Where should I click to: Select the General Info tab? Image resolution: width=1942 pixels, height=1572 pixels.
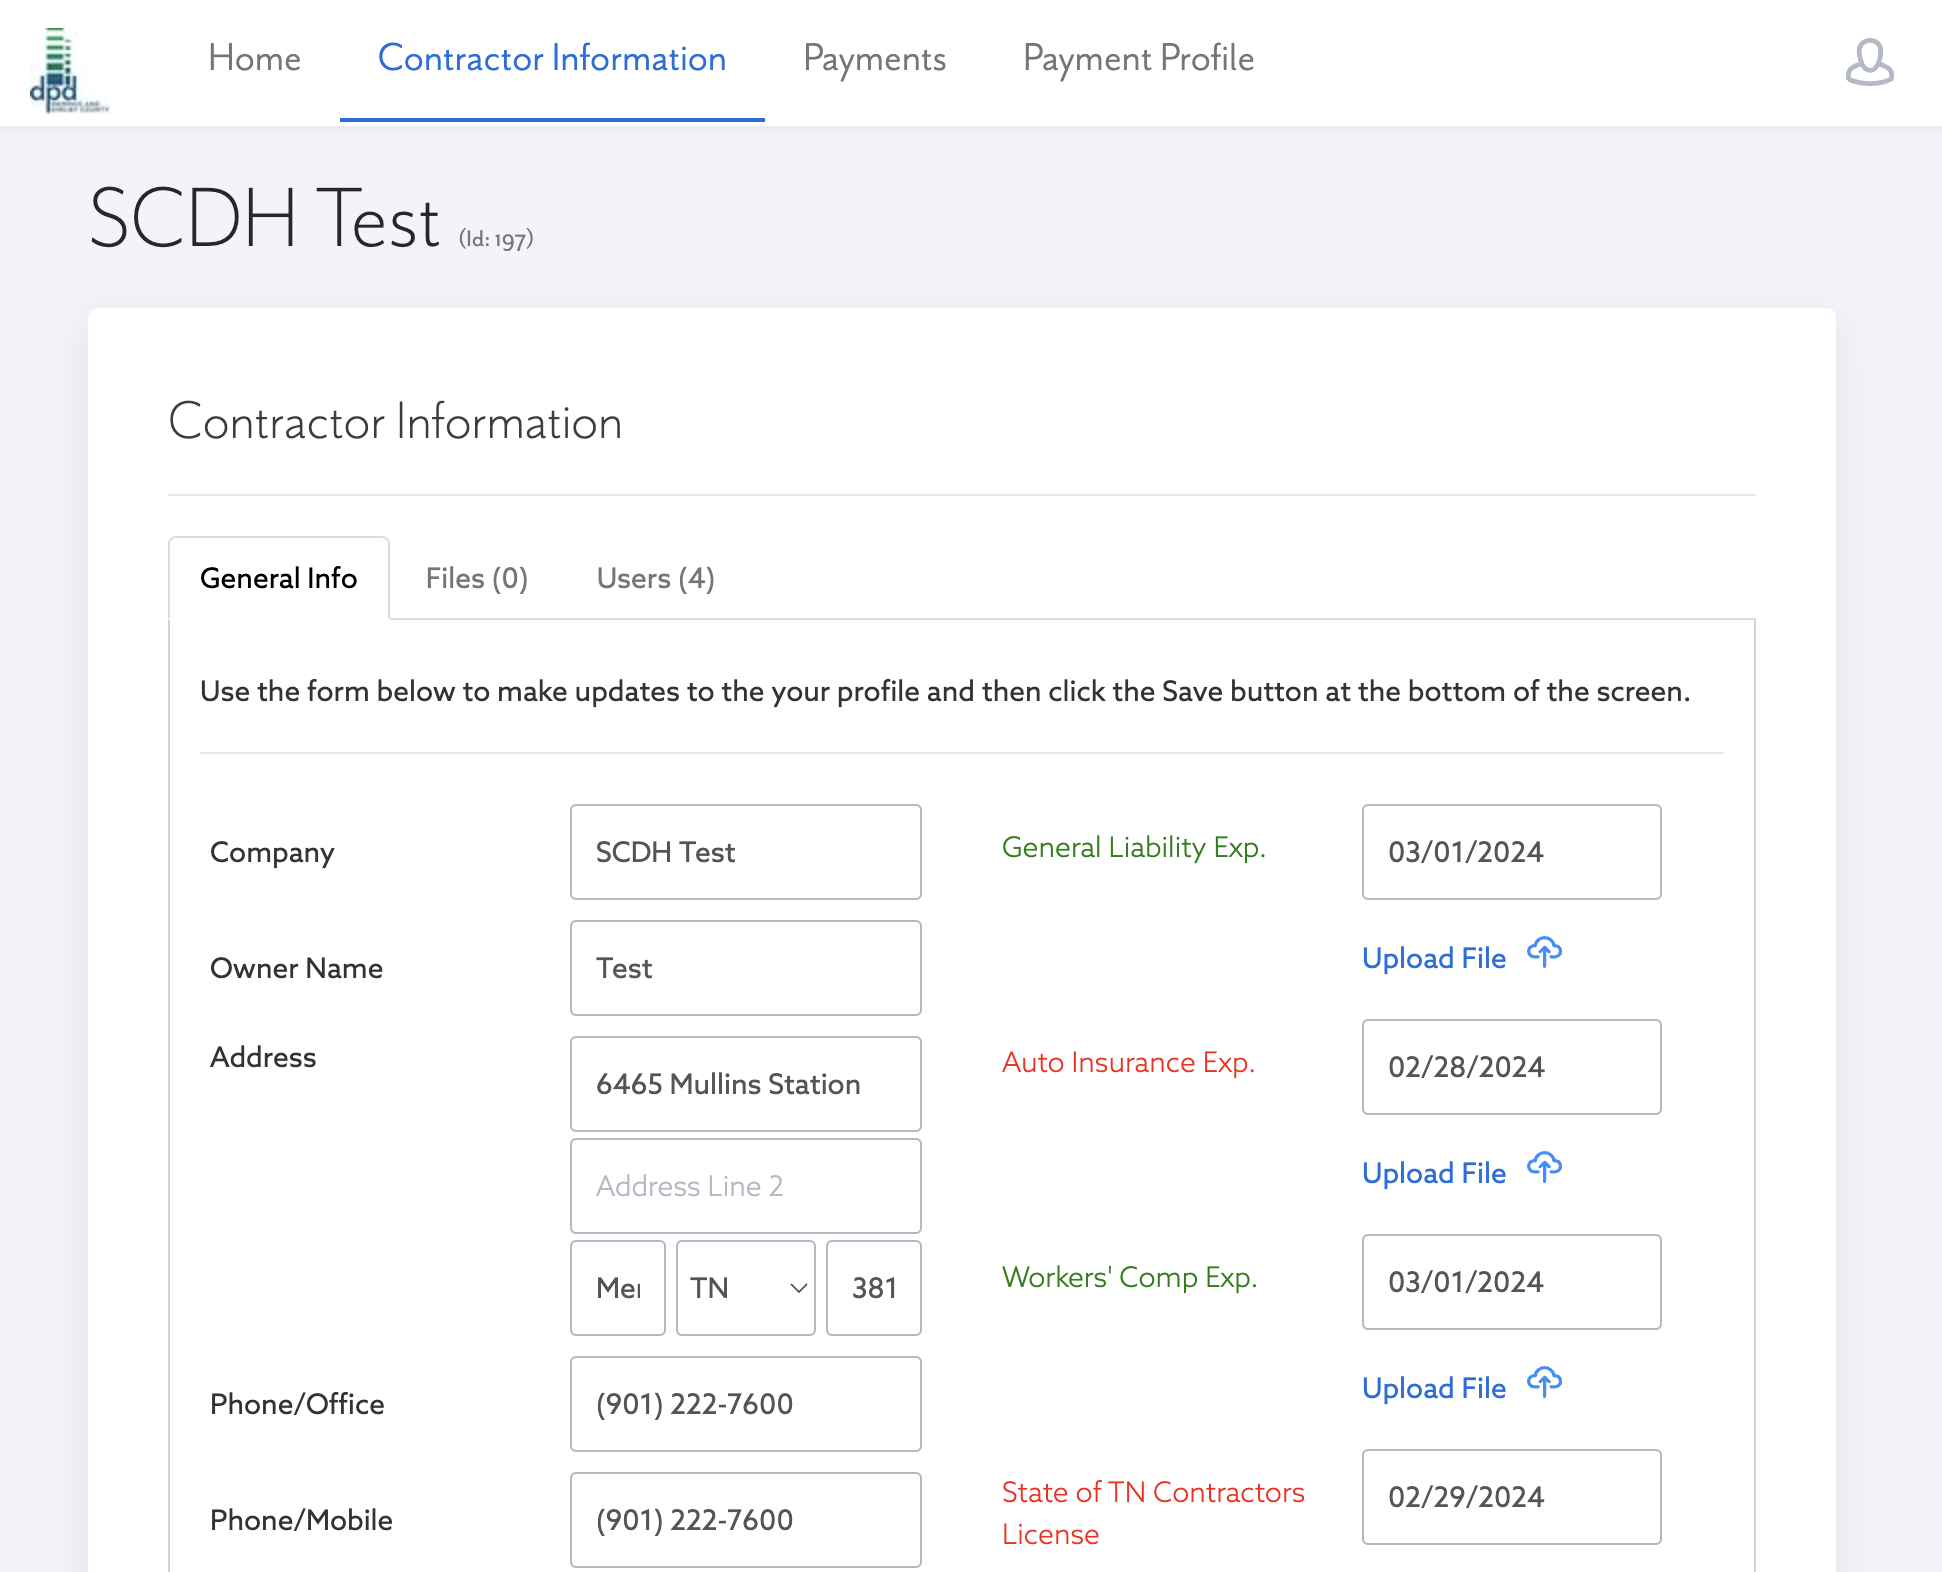coord(278,578)
